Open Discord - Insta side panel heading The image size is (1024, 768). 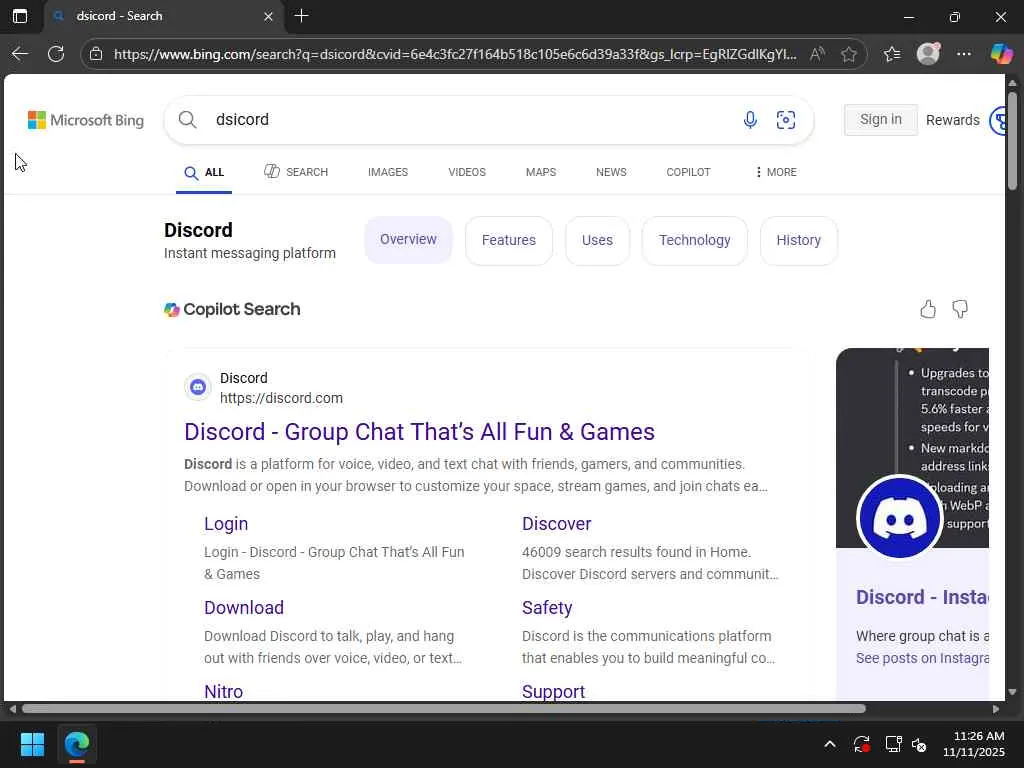point(922,597)
